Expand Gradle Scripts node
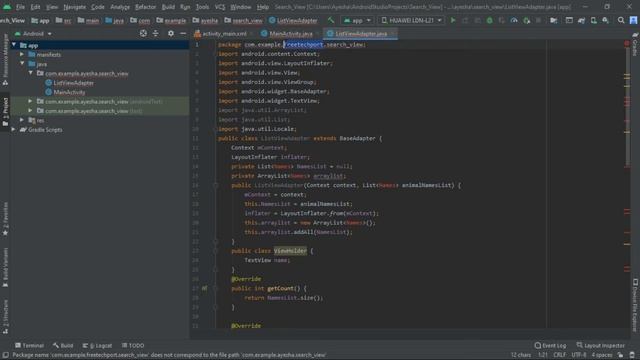 point(14,129)
